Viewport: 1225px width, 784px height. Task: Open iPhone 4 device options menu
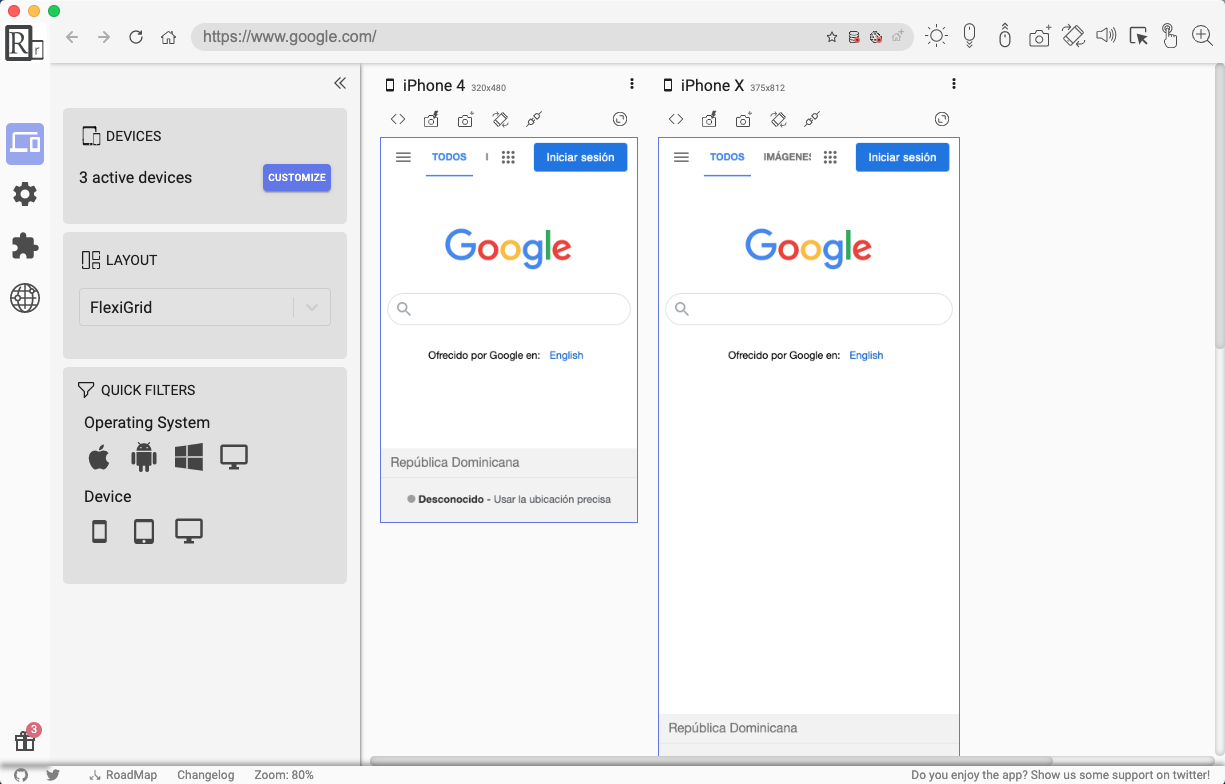tap(632, 84)
